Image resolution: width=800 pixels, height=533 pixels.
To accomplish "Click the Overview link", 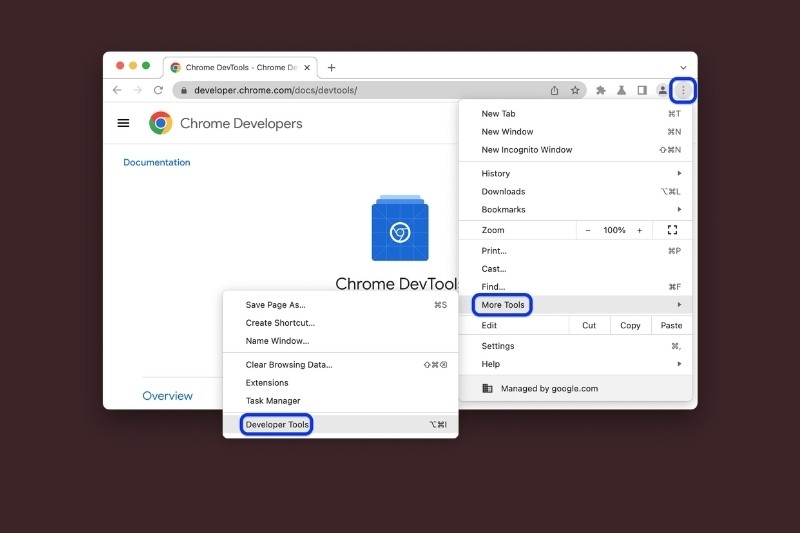I will point(167,396).
